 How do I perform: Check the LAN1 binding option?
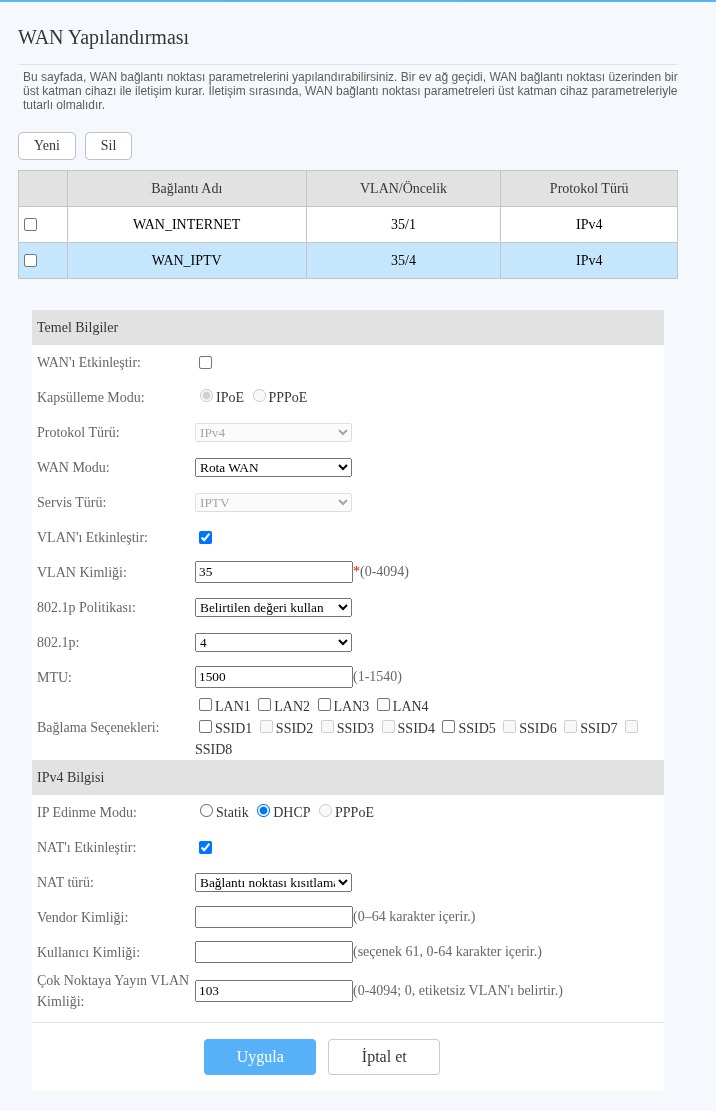coord(205,704)
